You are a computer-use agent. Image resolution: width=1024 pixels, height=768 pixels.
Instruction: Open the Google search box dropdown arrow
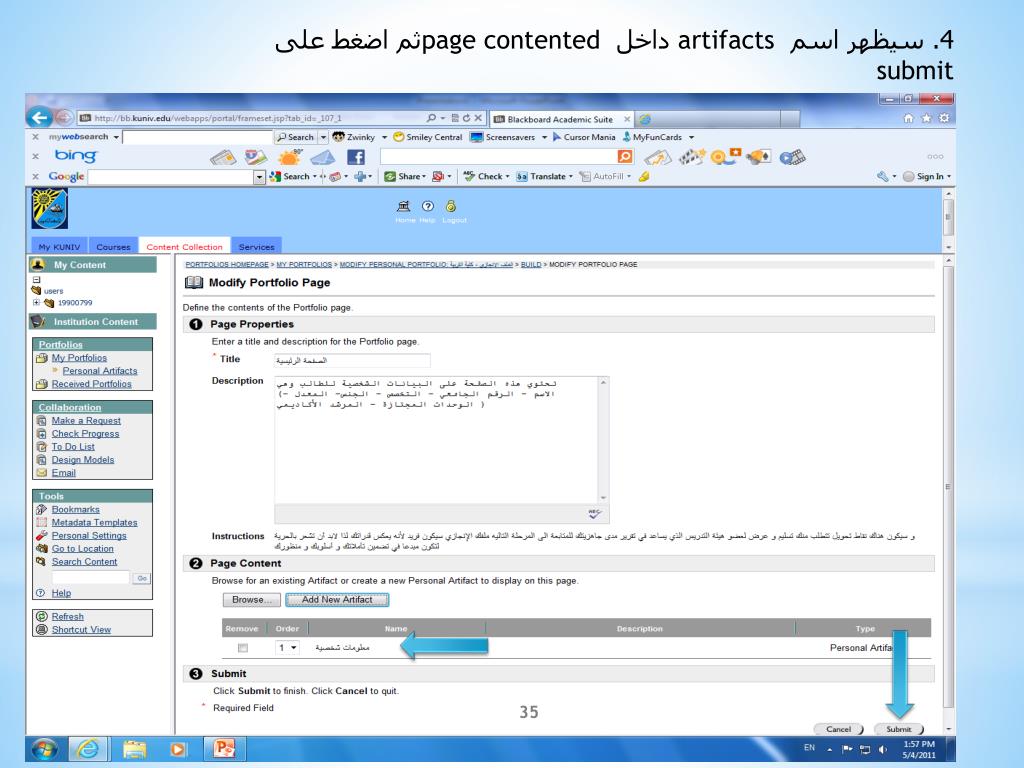click(259, 177)
